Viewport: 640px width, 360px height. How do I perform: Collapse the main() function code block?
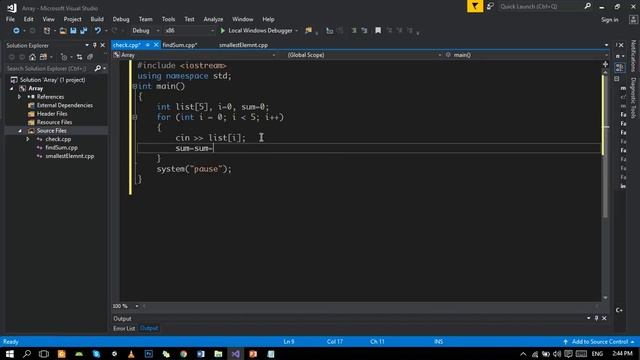[135, 87]
